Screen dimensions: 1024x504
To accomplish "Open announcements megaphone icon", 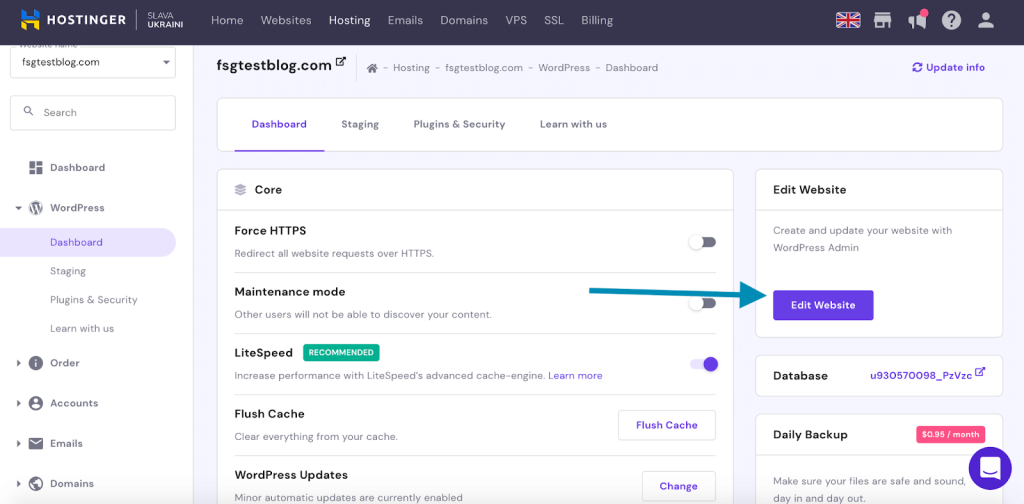I will tap(918, 20).
